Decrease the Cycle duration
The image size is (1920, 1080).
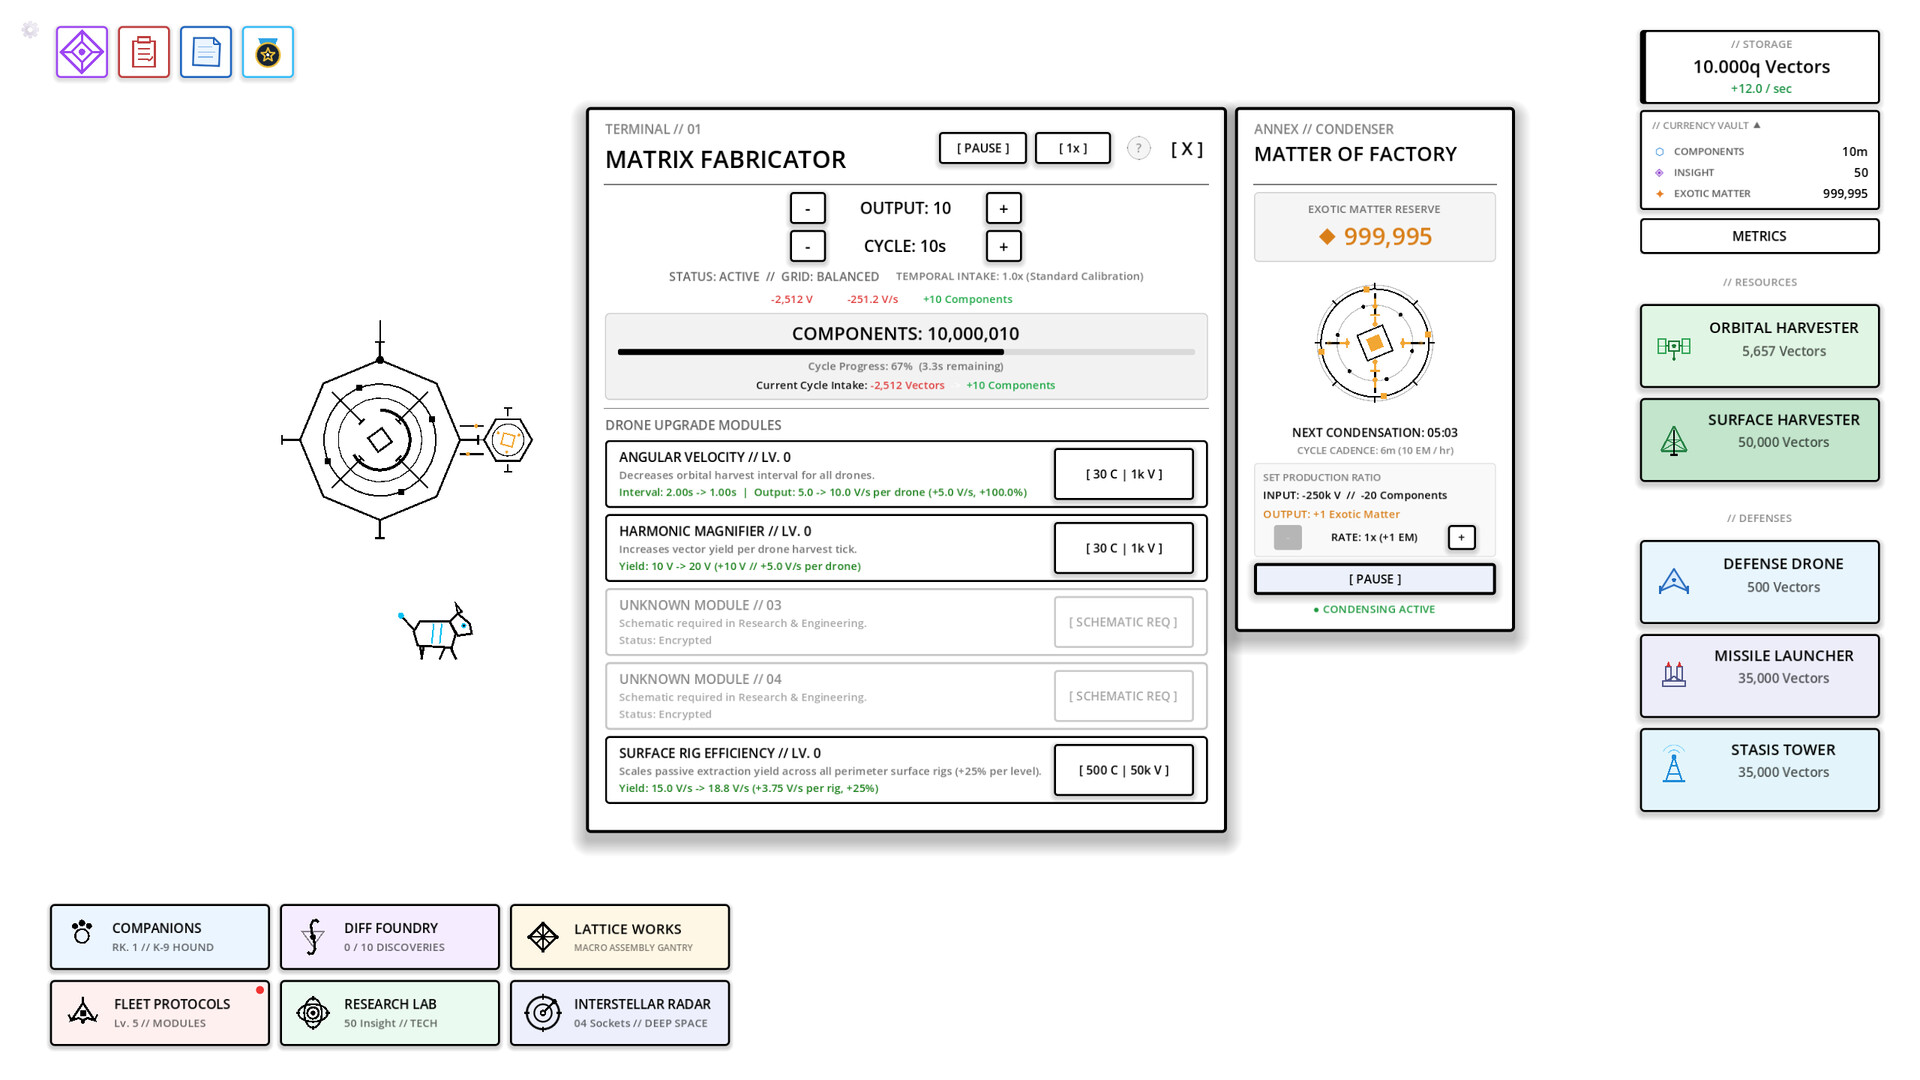tap(808, 246)
